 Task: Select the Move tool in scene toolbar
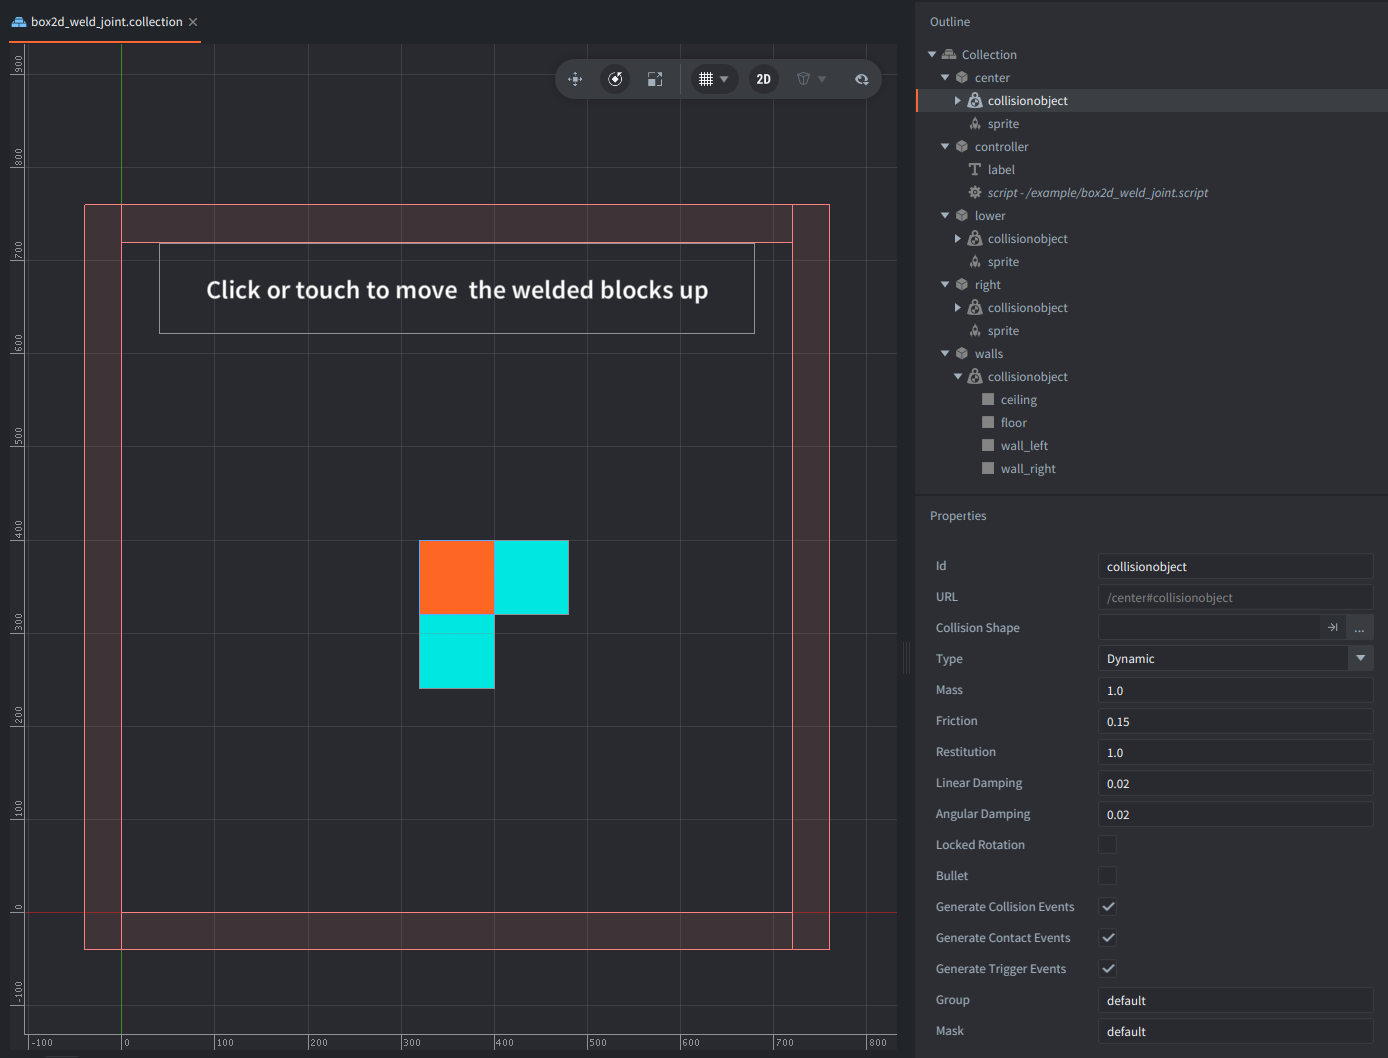click(x=575, y=79)
